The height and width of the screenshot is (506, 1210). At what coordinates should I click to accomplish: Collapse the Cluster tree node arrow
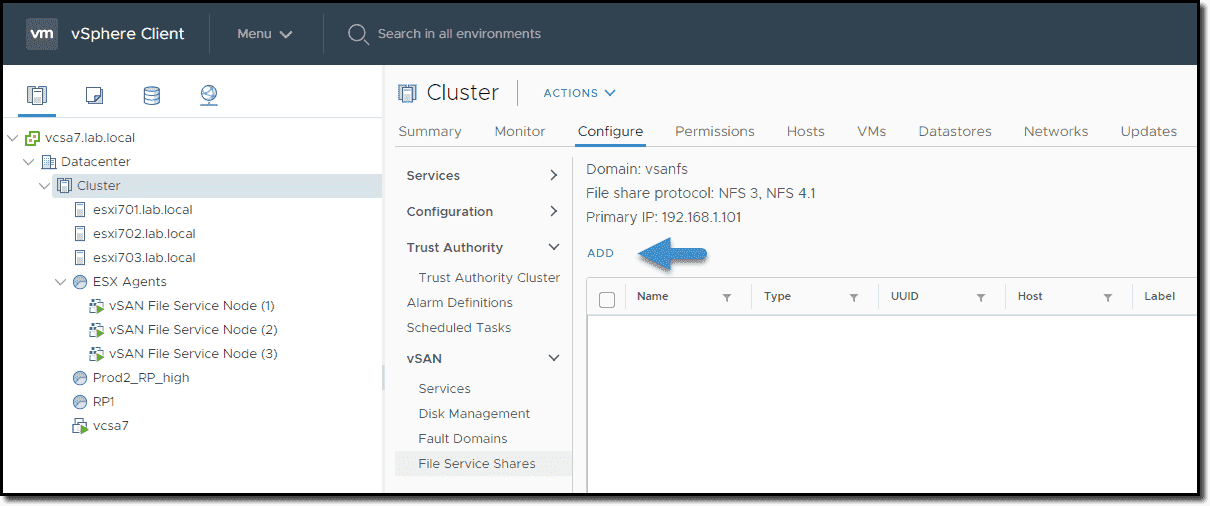pos(44,186)
